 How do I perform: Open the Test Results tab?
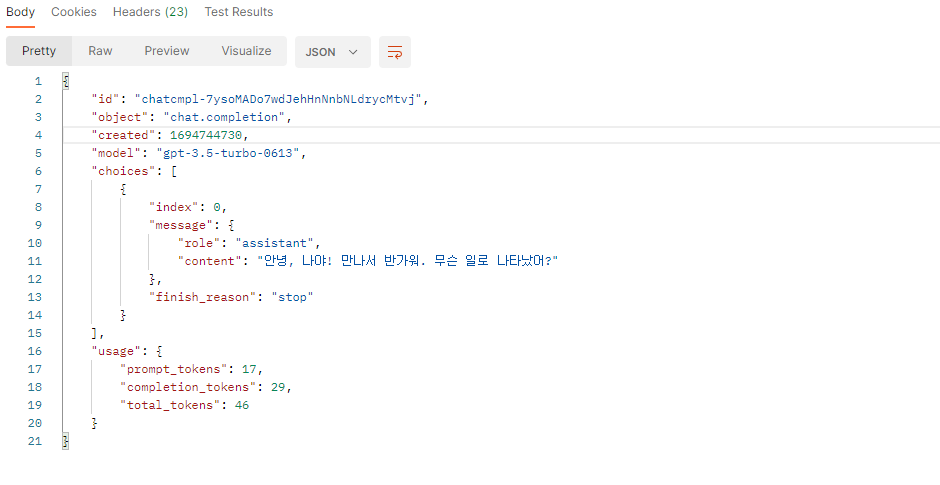click(239, 12)
